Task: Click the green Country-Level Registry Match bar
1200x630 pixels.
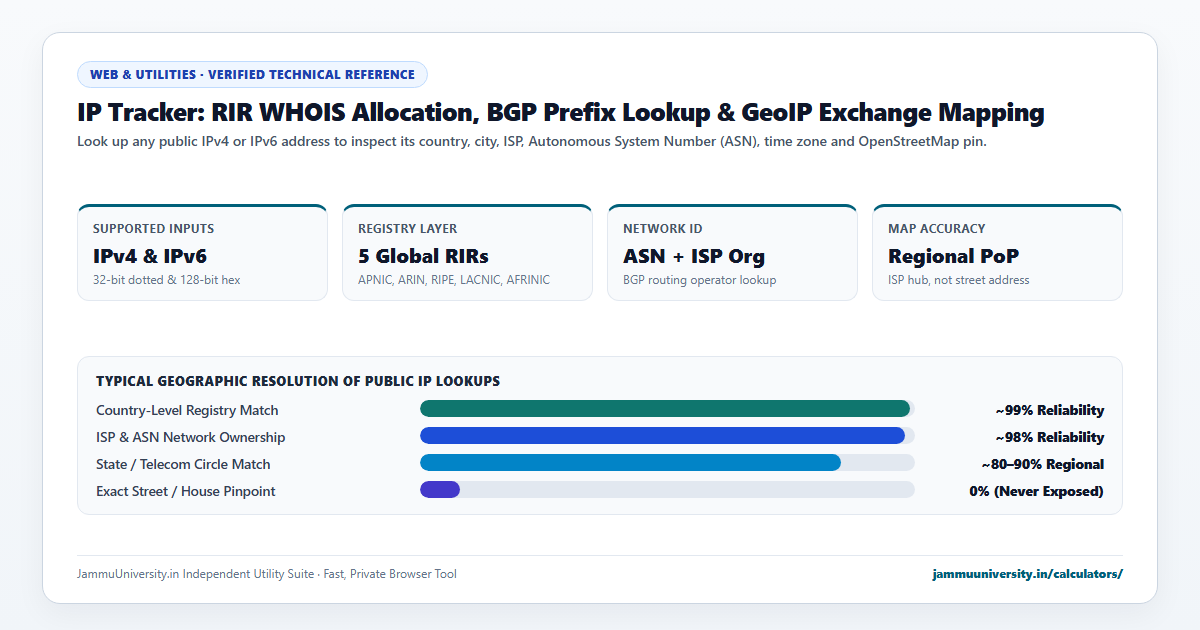Action: [665, 408]
